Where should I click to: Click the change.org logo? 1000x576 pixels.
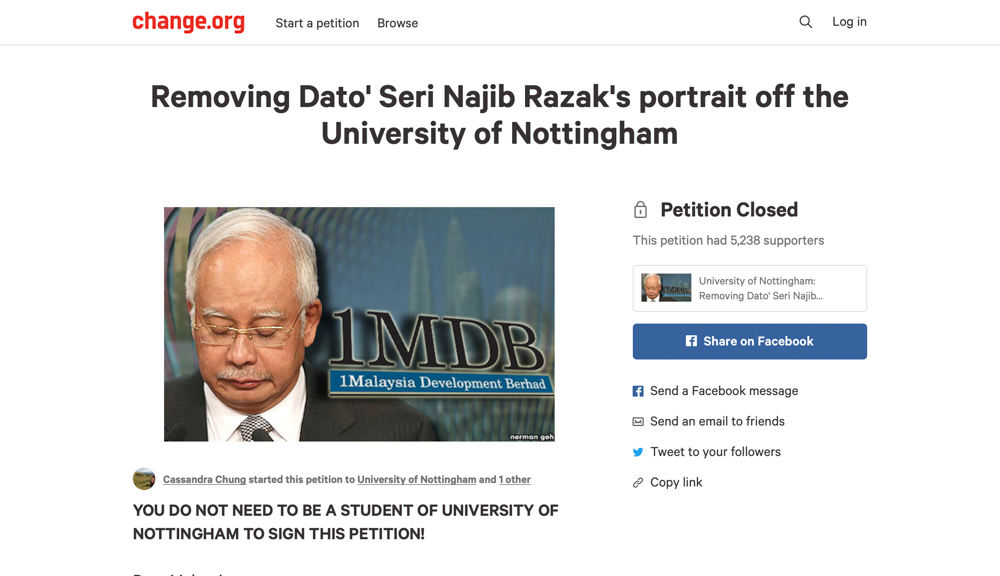188,22
